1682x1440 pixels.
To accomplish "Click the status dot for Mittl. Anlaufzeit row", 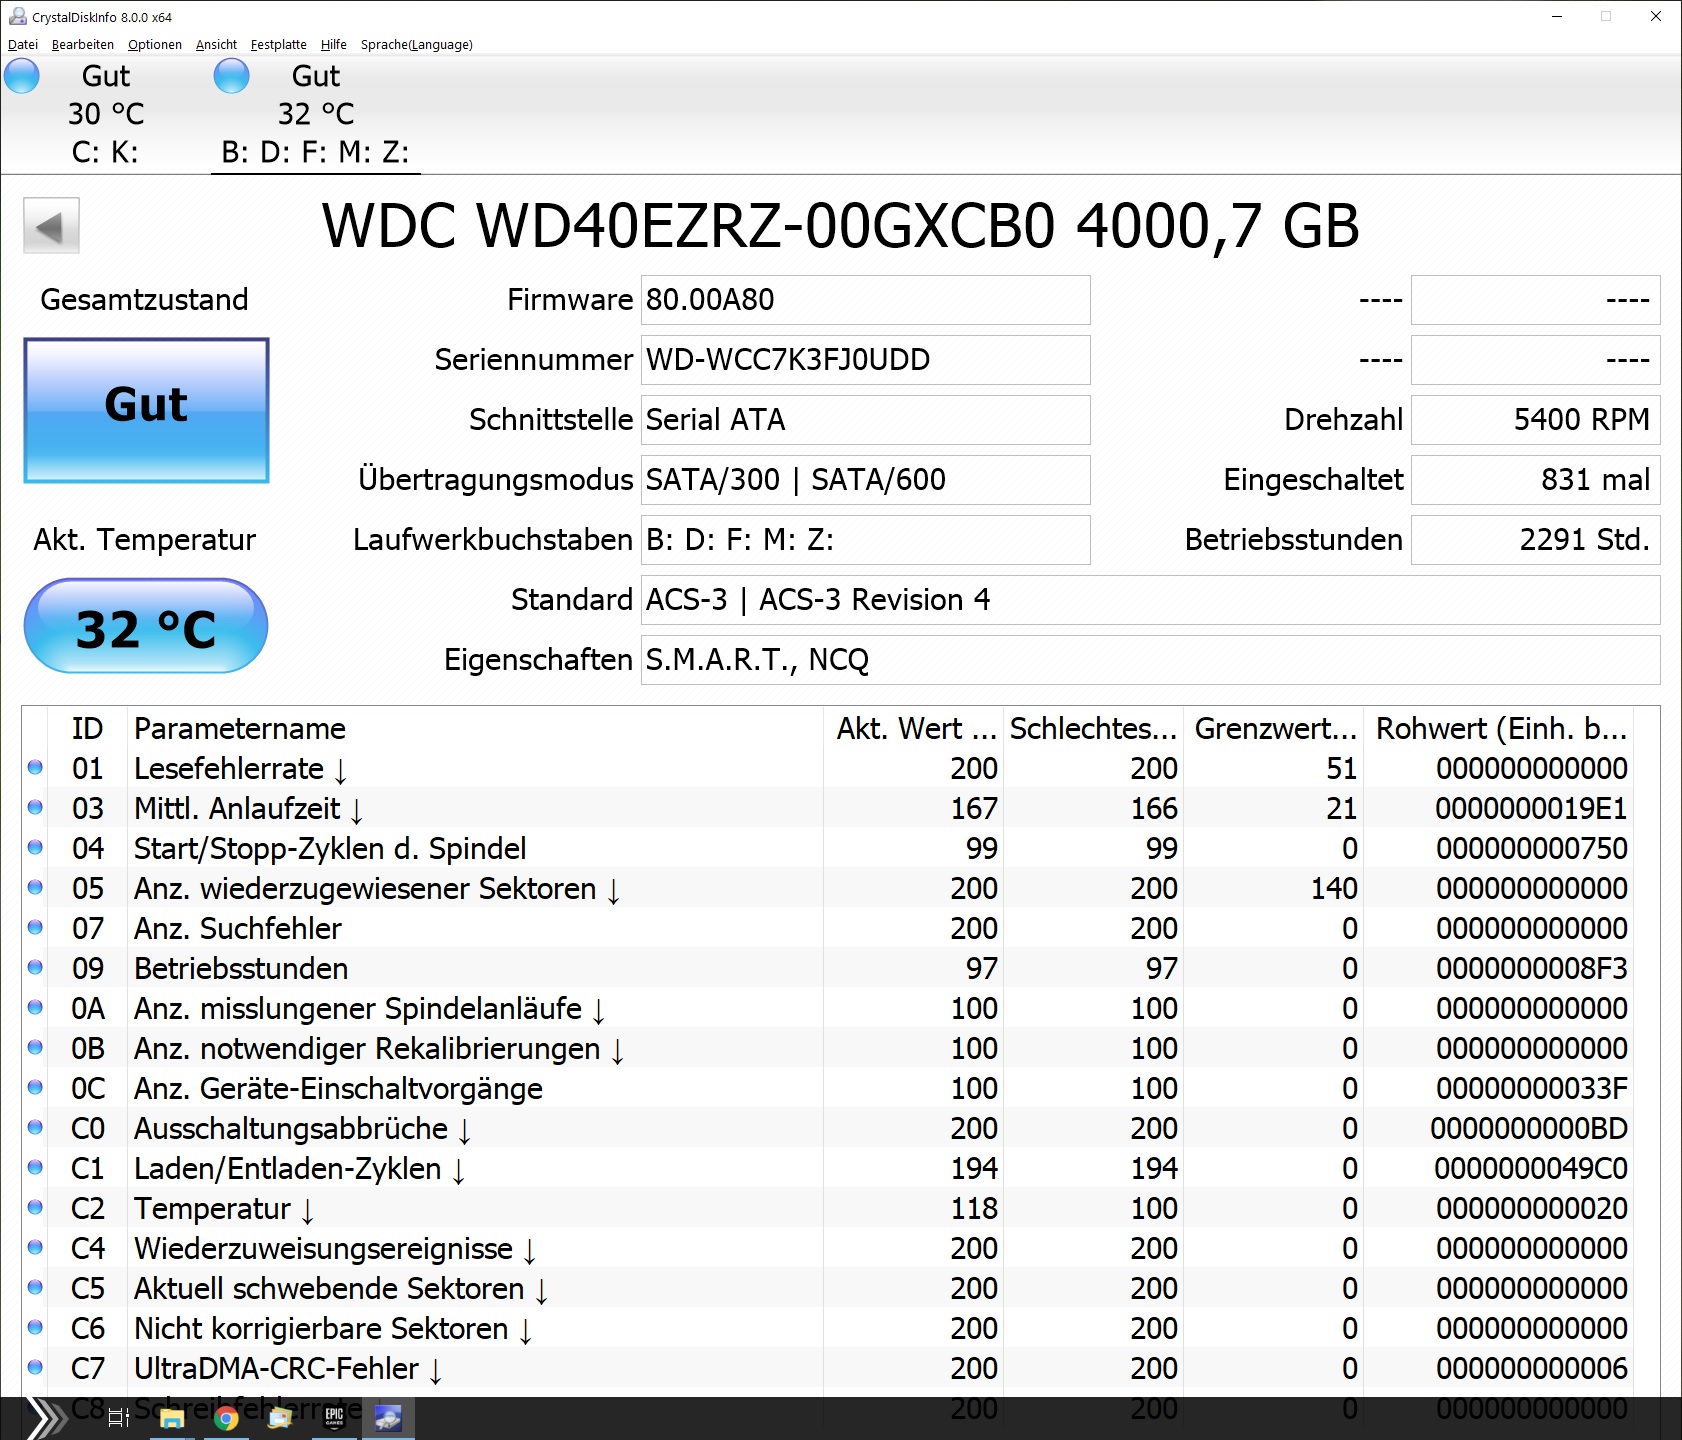I will click(x=35, y=807).
